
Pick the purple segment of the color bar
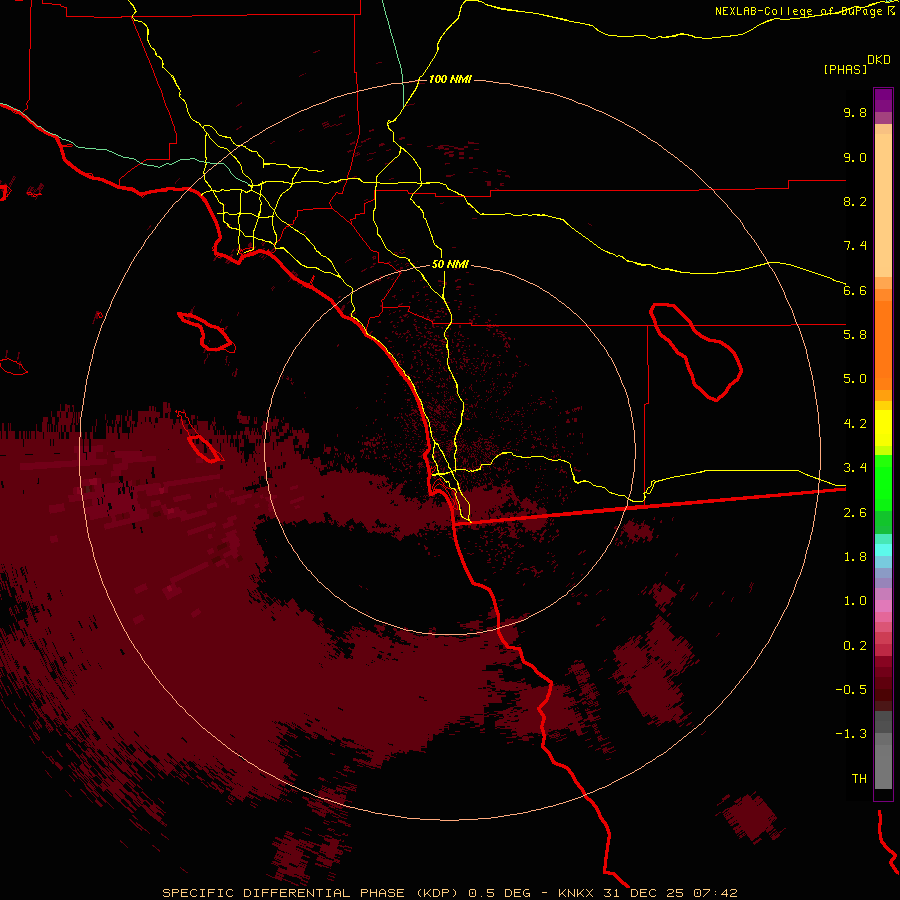[x=883, y=100]
